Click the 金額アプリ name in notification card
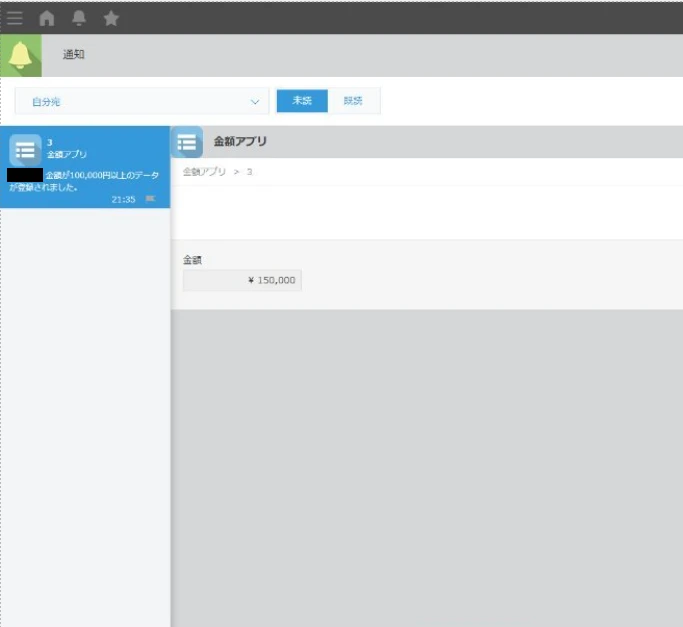Viewport: 683px width, 627px height. (67, 154)
